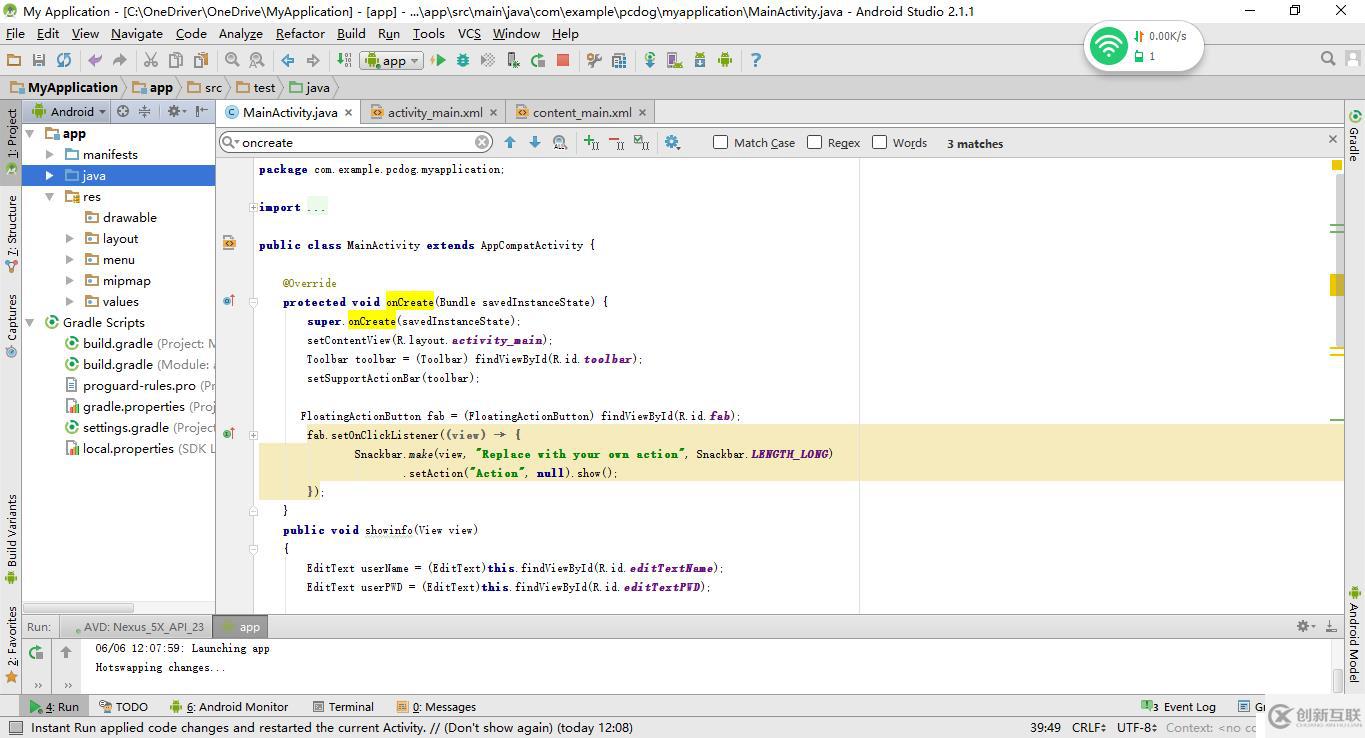
Task: Toggle the Words checkbox
Action: (x=880, y=142)
